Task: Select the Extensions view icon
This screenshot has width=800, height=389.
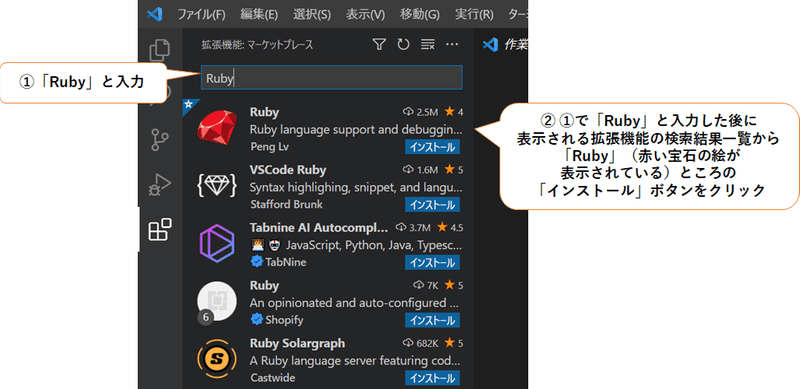Action: 160,230
